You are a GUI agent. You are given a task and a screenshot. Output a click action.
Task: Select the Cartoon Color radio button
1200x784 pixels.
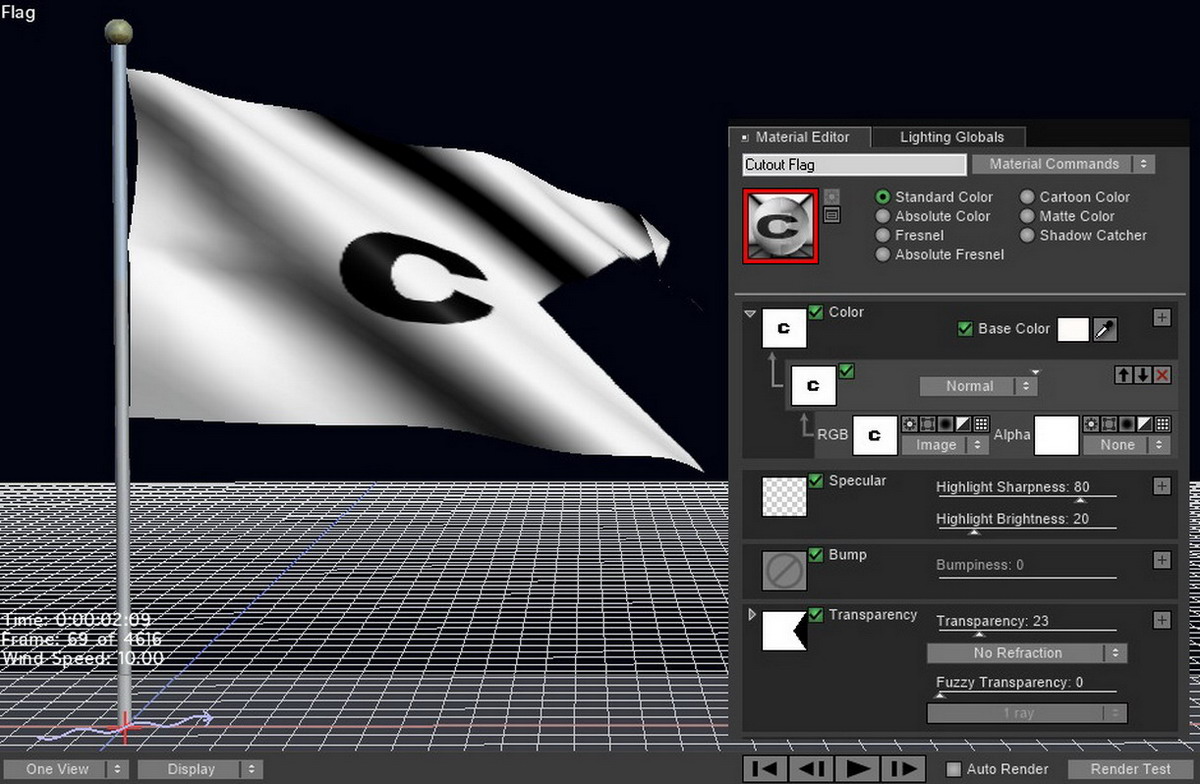click(x=1027, y=197)
